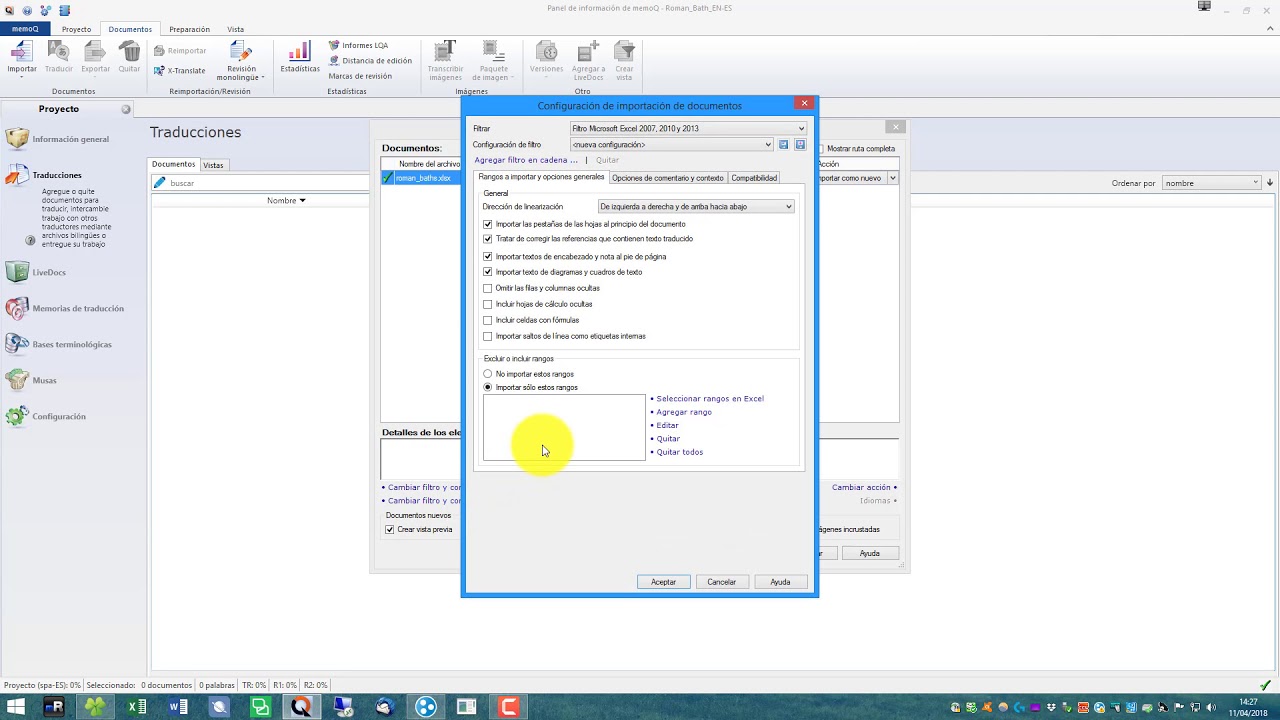Viewport: 1280px width, 720px height.
Task: Open the Proyecto ribbon tab
Action: pyautogui.click(x=76, y=29)
